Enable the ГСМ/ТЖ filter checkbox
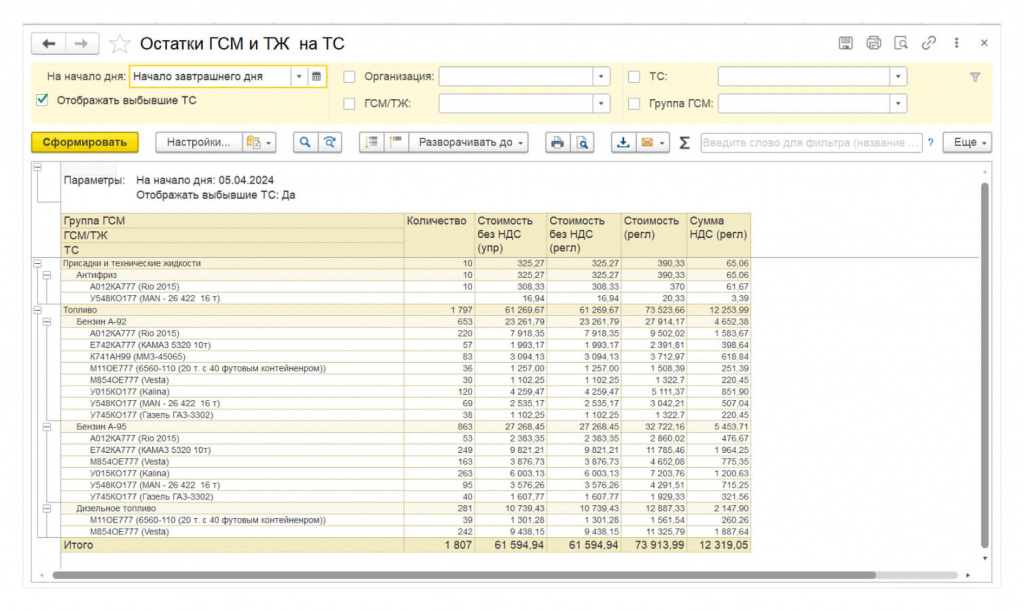This screenshot has width=1024, height=611. 349,104
